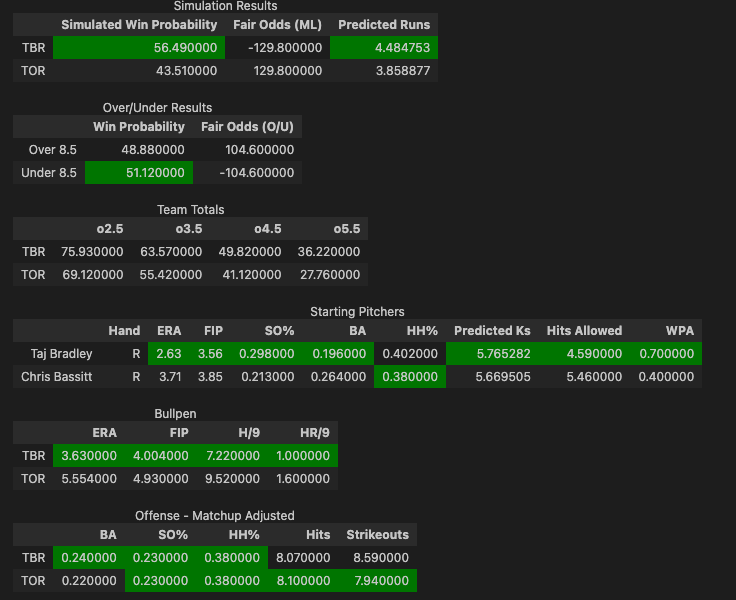Select TBR bullpen H/9 value 7.220000

(233, 456)
